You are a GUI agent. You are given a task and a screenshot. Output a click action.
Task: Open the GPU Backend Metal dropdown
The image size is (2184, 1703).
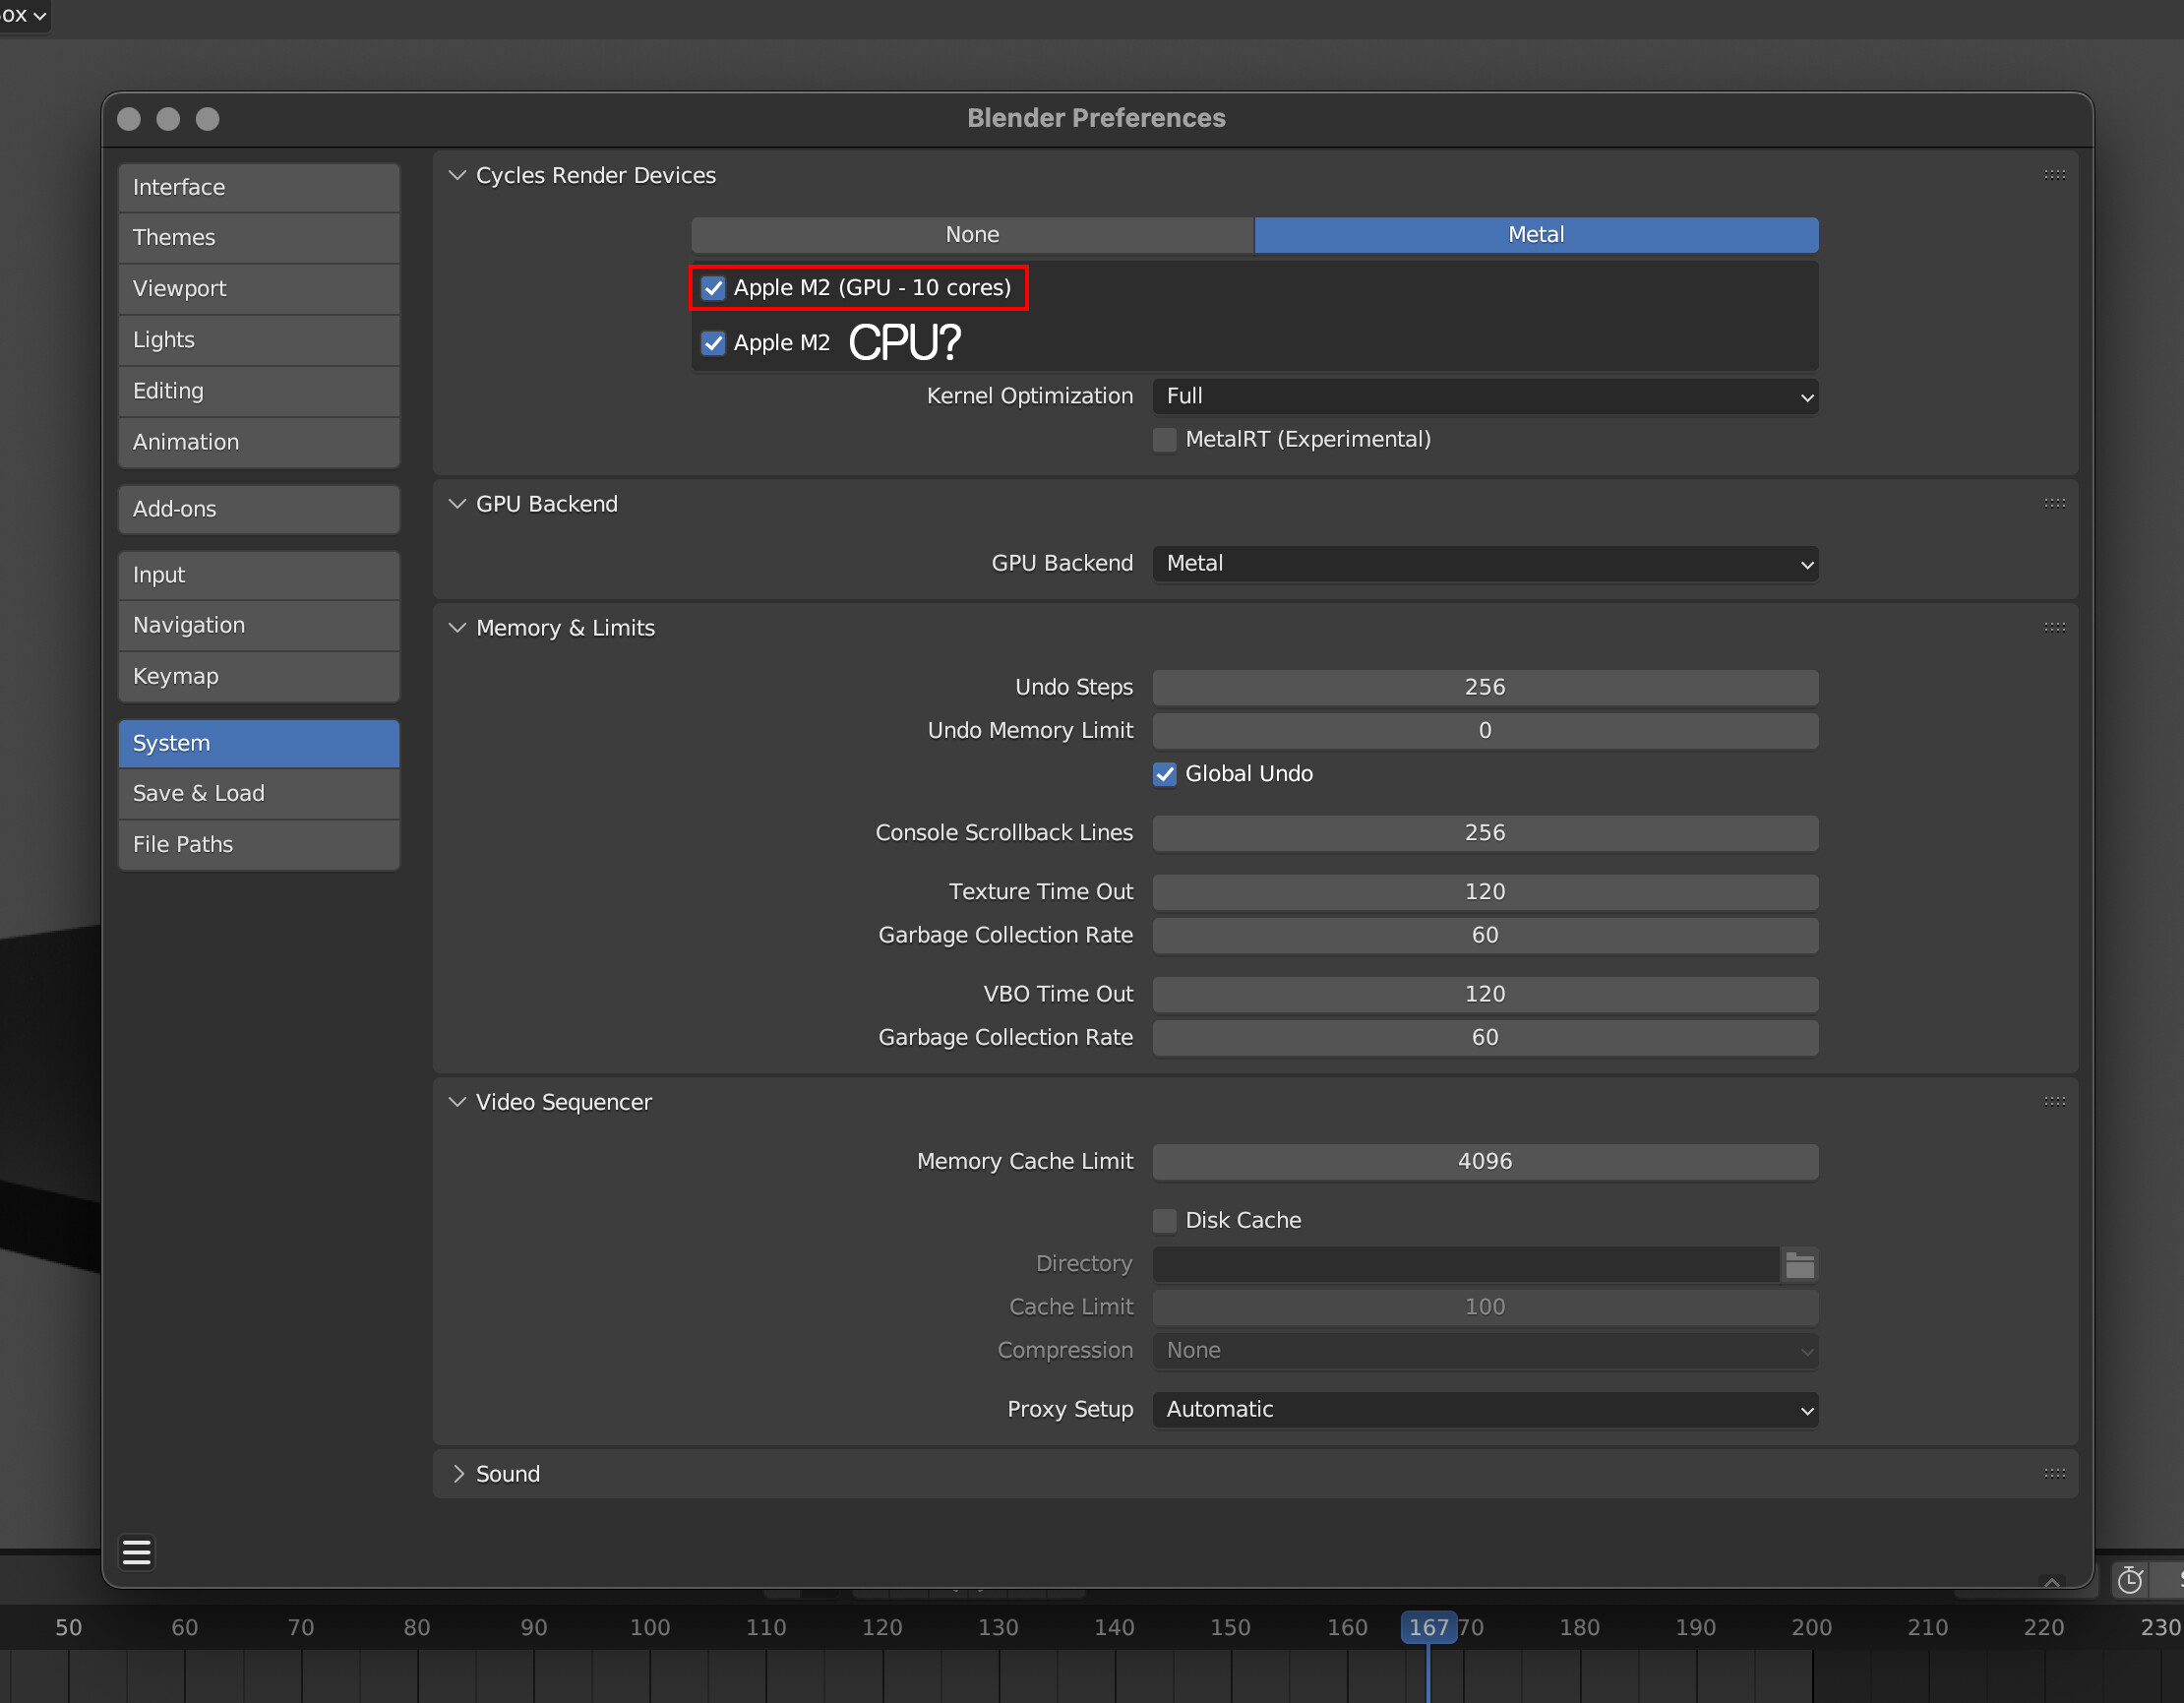(1485, 564)
